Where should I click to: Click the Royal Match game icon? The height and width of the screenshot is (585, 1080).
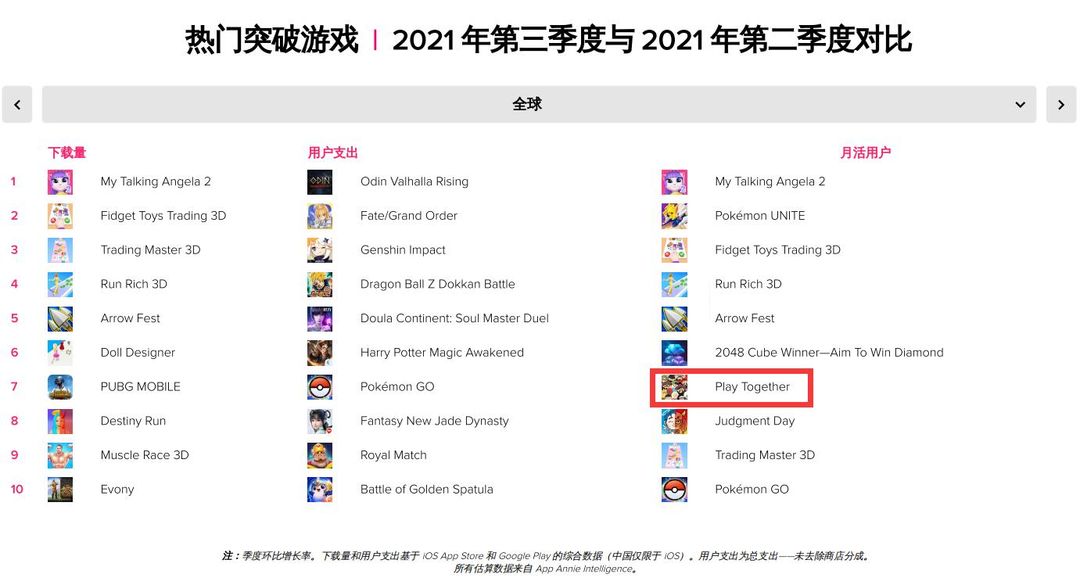320,455
